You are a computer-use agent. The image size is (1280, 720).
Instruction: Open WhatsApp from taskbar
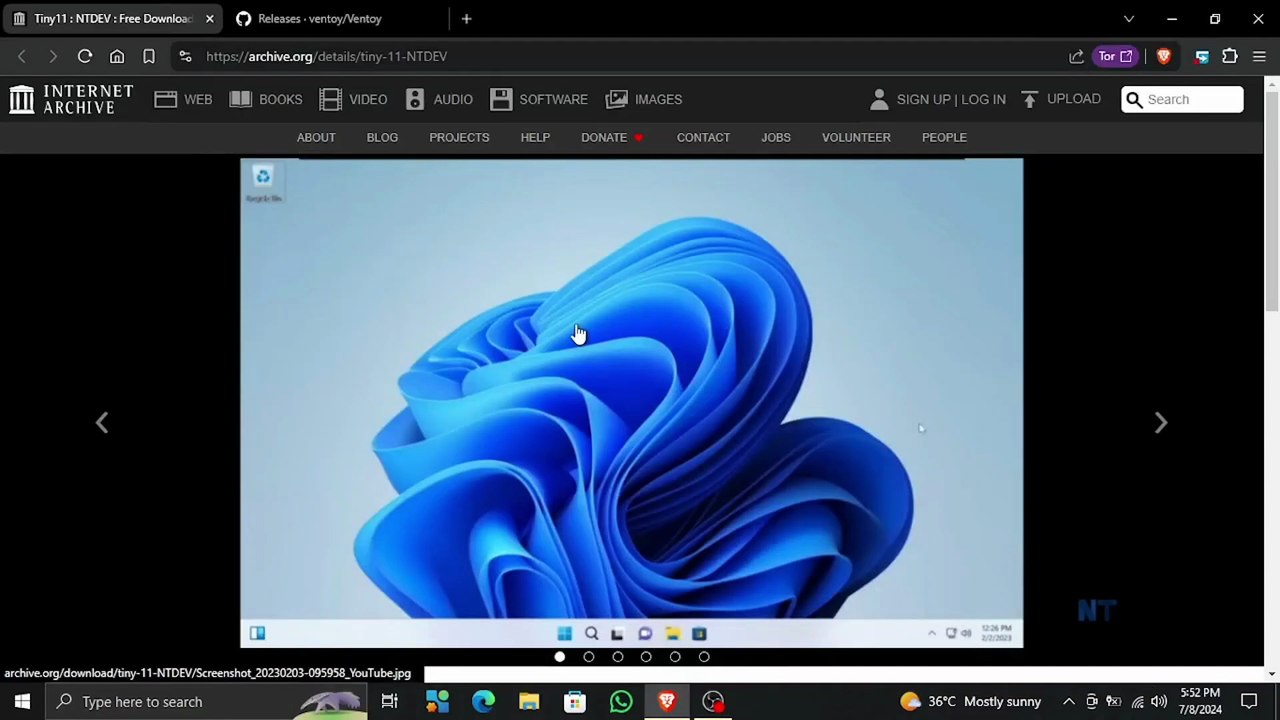pos(621,701)
